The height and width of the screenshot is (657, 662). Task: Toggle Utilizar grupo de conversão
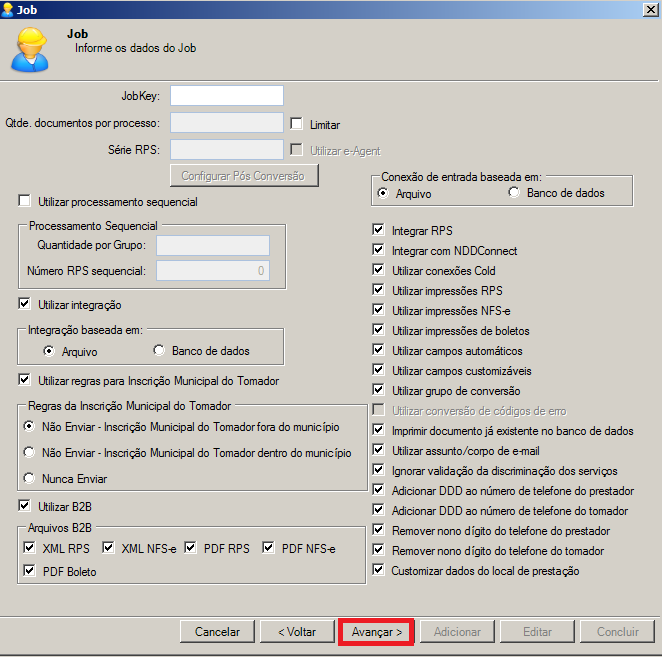click(378, 389)
